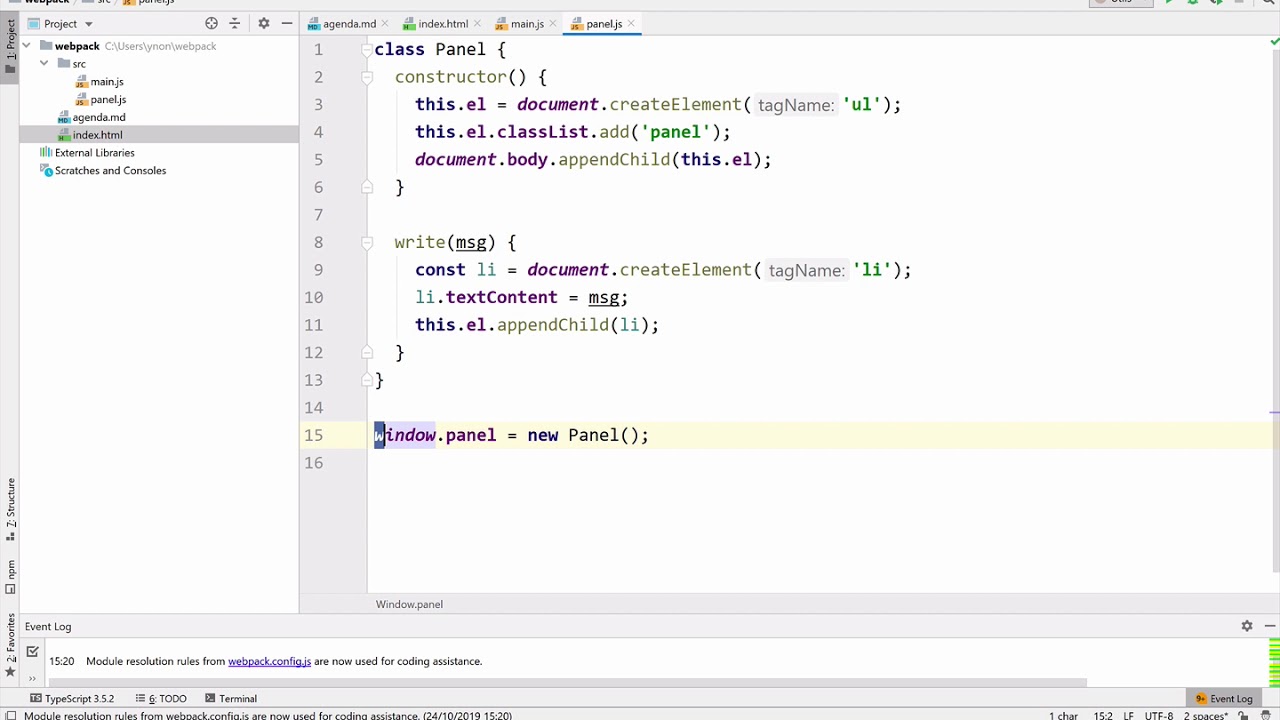Open Scratches and Consoles node
Viewport: 1280px width, 720px height.
tap(110, 171)
